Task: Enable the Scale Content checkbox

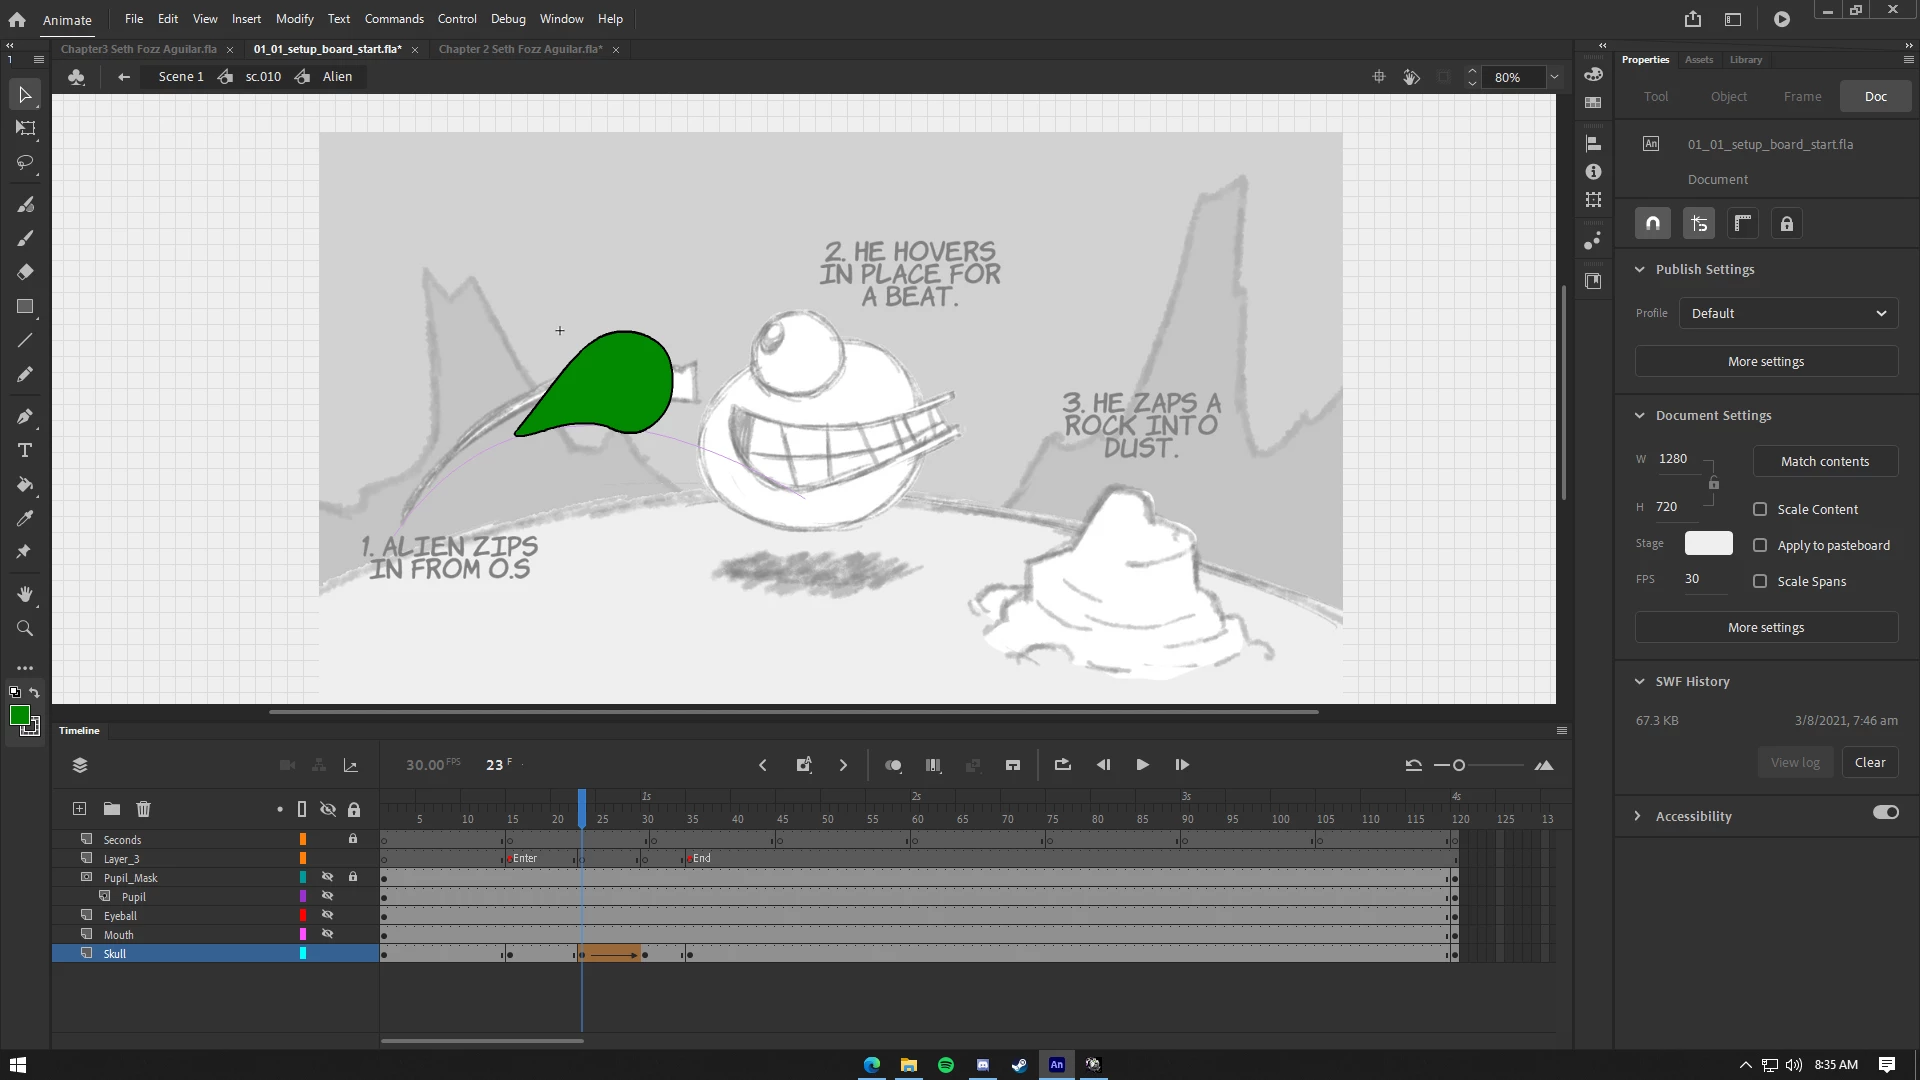Action: coord(1760,509)
